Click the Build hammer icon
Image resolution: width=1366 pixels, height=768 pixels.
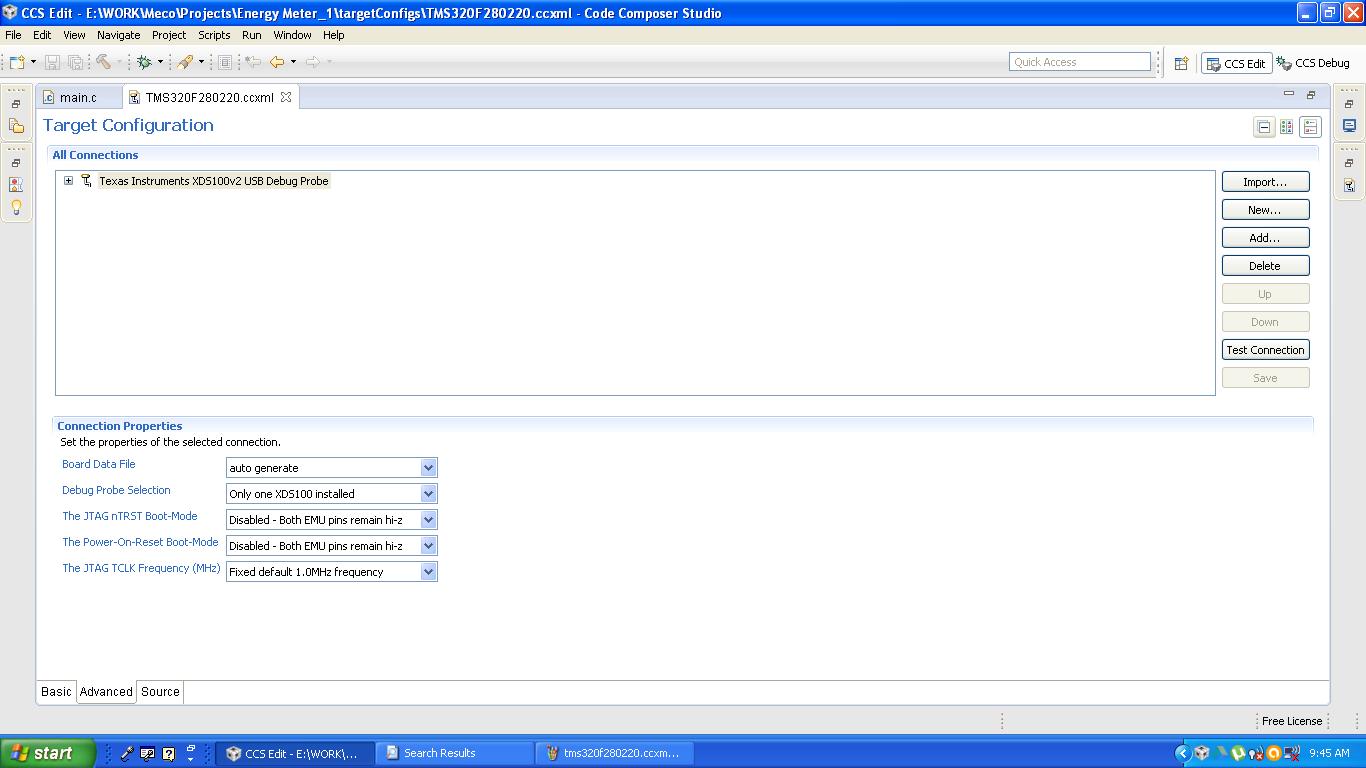[x=103, y=62]
